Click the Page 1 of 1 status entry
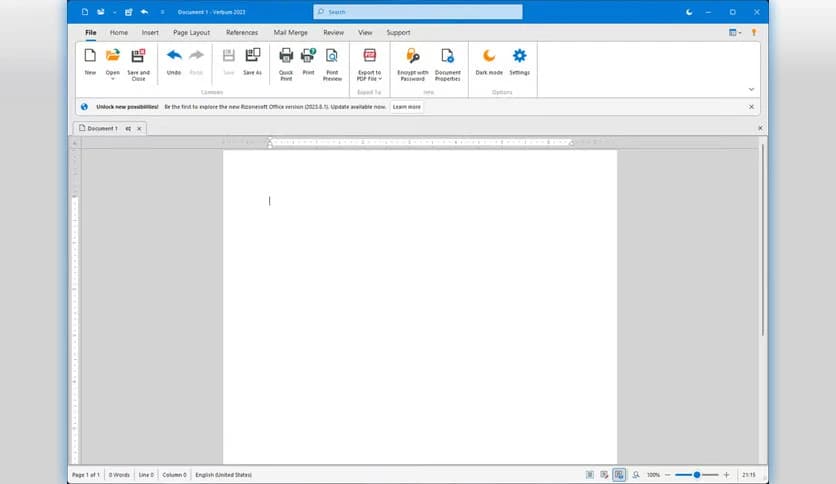The height and width of the screenshot is (484, 836). tap(86, 474)
